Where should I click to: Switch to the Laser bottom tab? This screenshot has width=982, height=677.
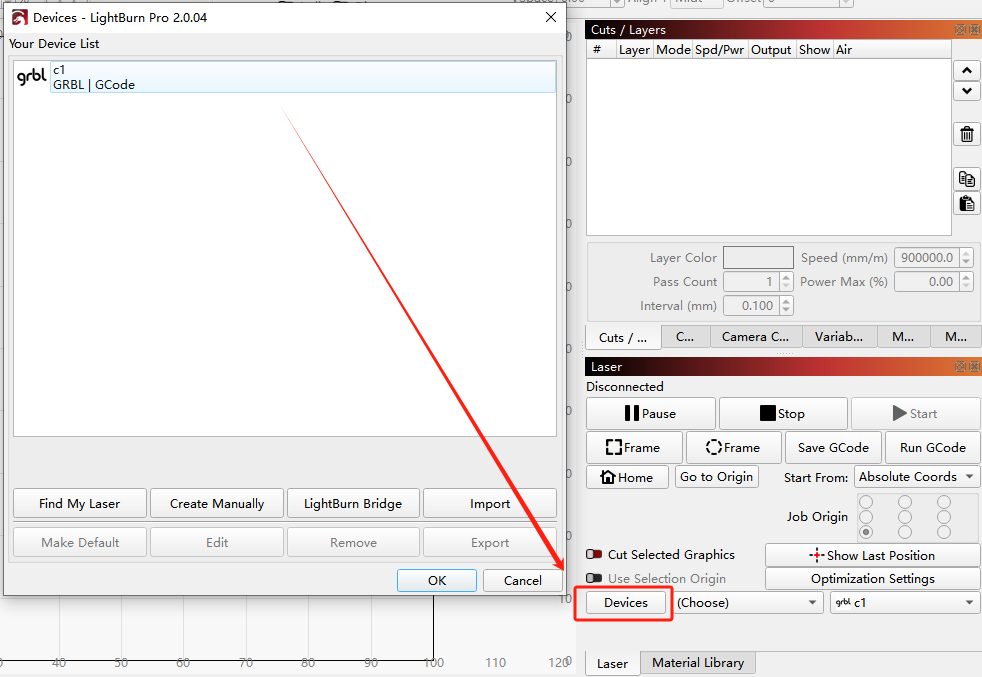pyautogui.click(x=612, y=663)
